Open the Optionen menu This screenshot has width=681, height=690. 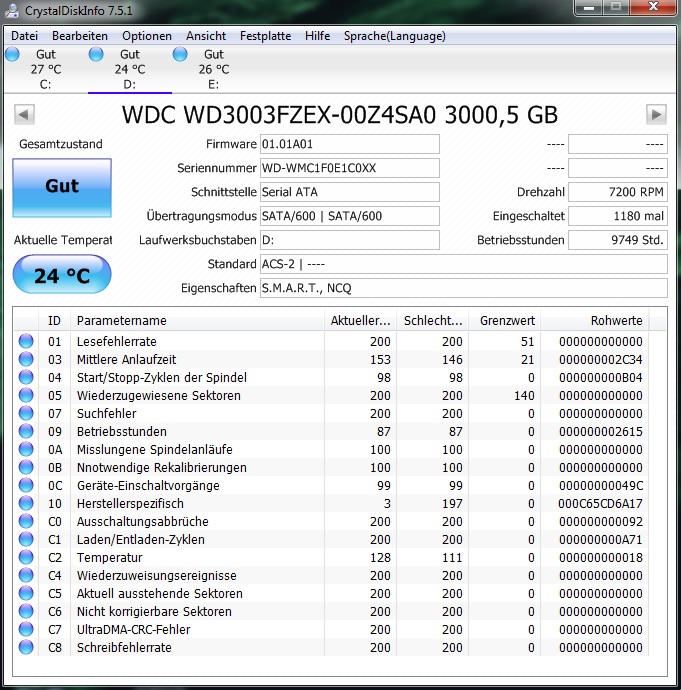click(x=147, y=36)
